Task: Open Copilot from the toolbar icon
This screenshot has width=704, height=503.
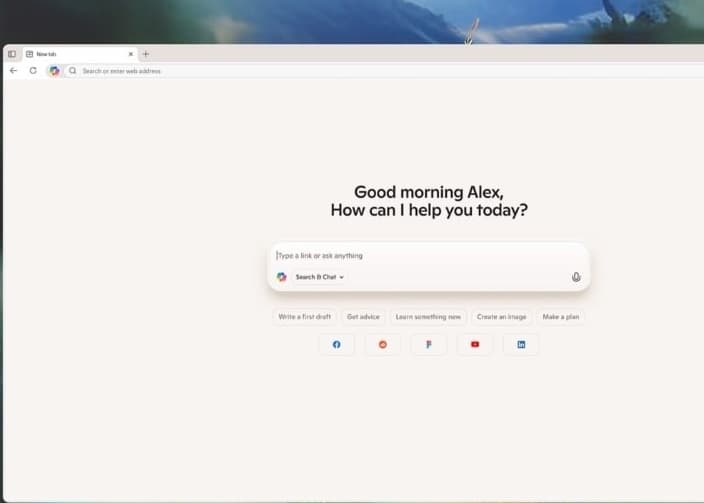Action: tap(54, 71)
